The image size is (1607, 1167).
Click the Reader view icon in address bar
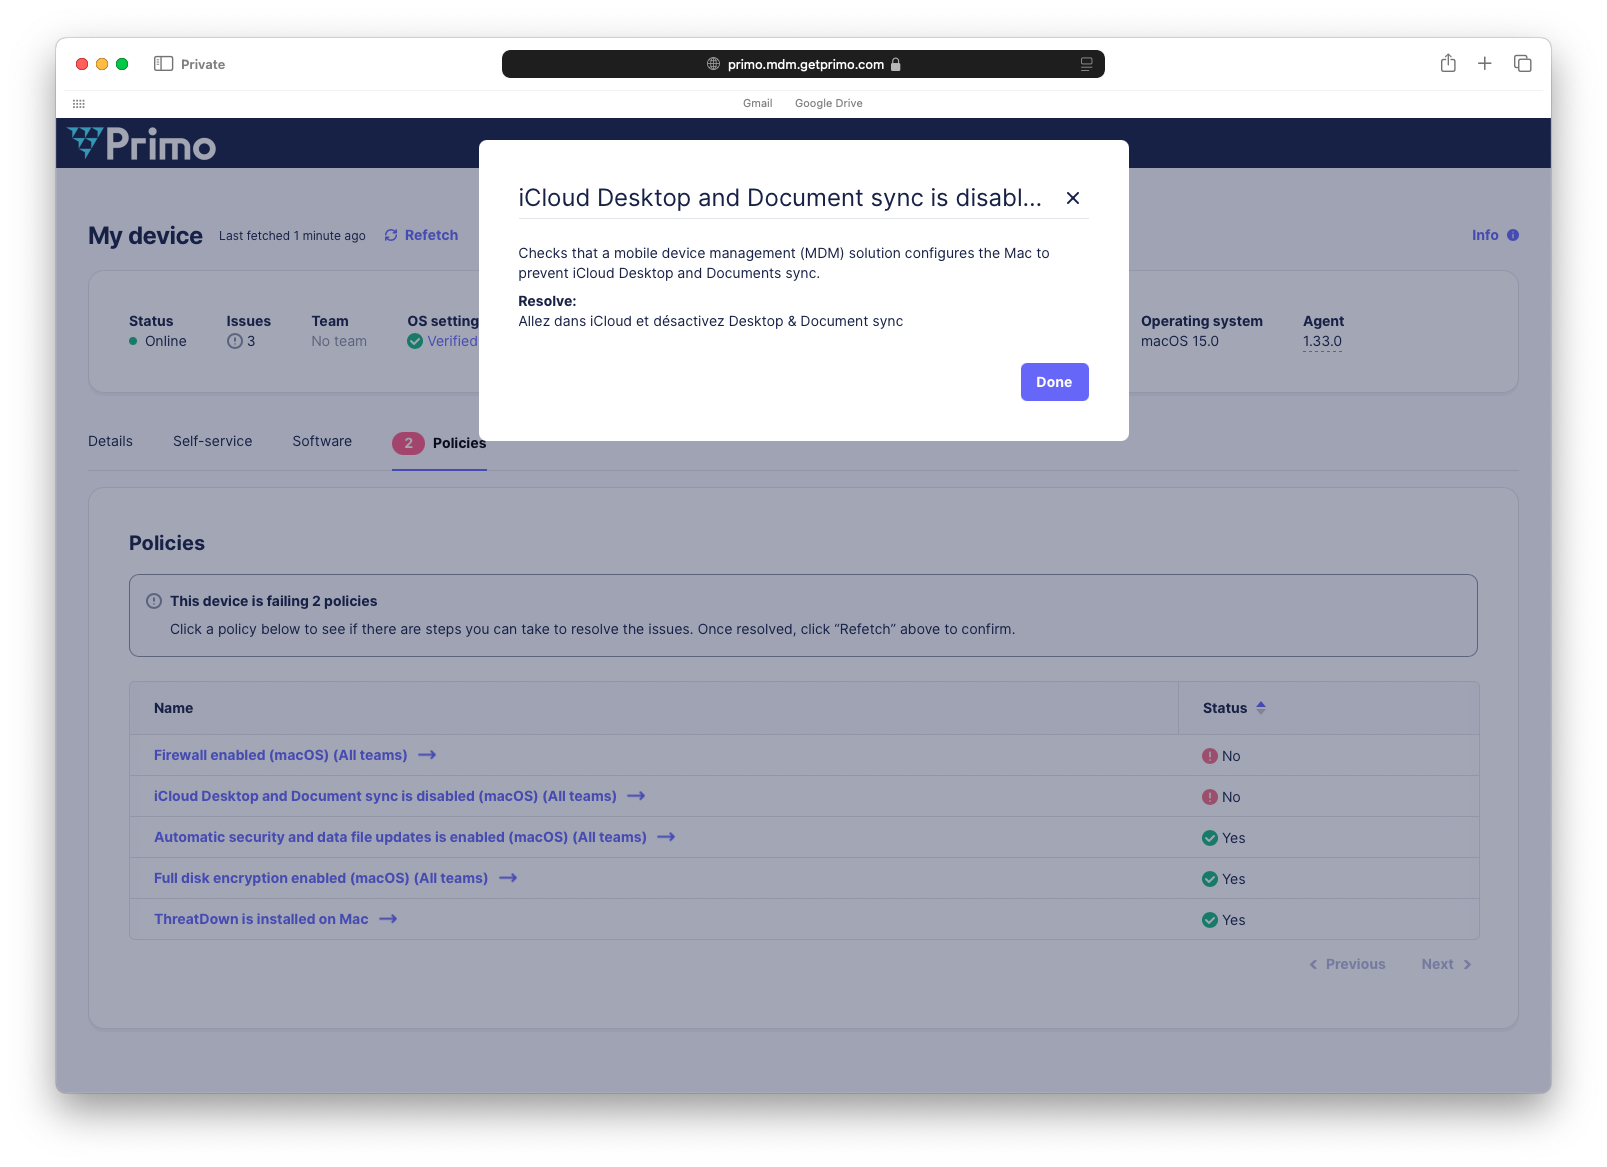coord(1086,64)
